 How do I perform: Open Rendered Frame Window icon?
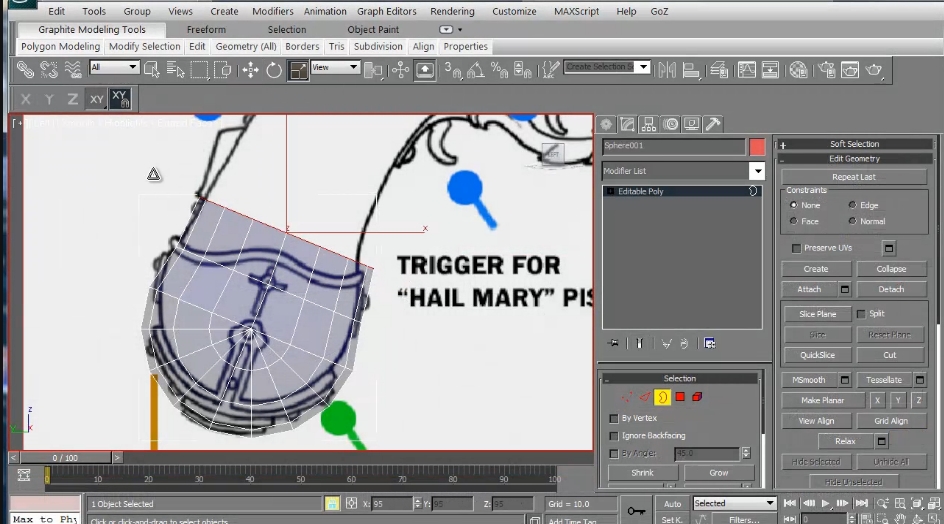pos(850,70)
